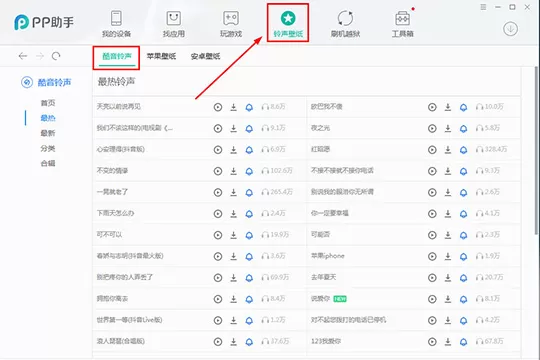Open 合辑 collections in the sidebar
The width and height of the screenshot is (540, 360).
[48, 163]
